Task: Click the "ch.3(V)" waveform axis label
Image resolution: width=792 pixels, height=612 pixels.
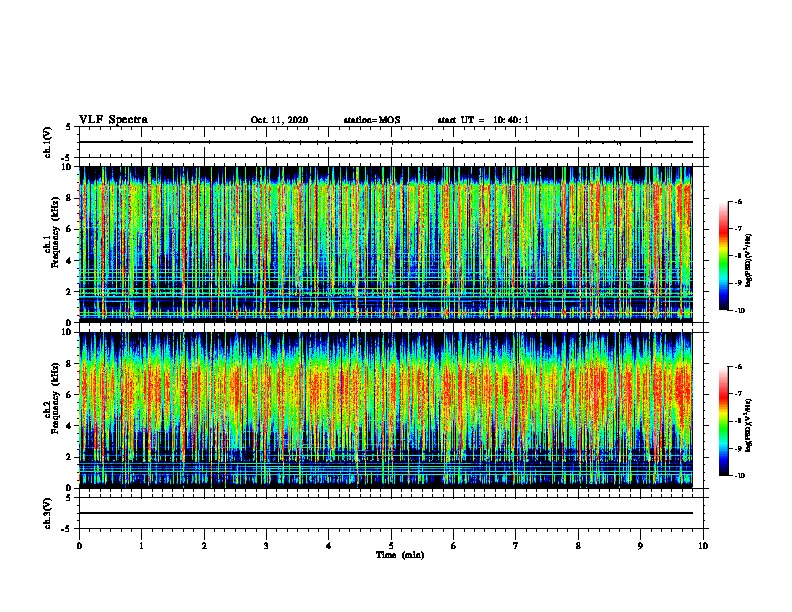Action: [x=48, y=513]
